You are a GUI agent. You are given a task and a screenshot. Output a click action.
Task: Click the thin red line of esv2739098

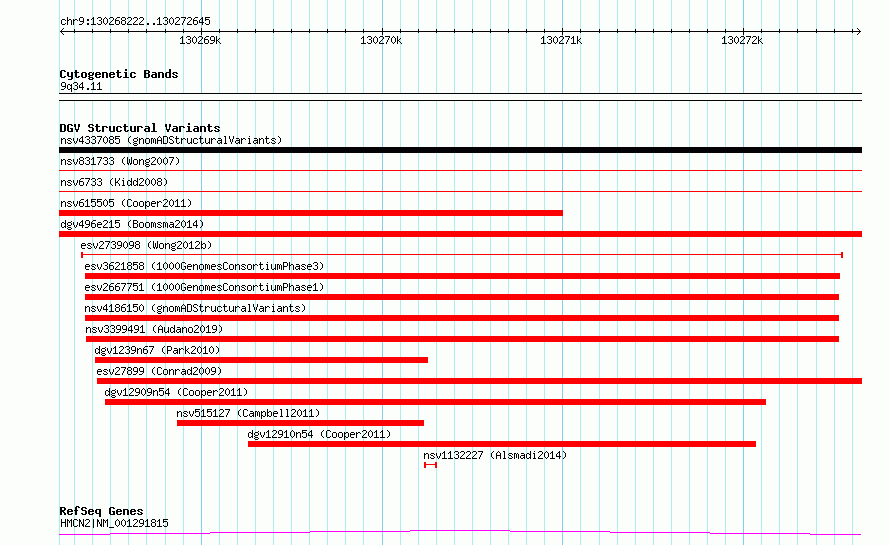[x=461, y=255]
